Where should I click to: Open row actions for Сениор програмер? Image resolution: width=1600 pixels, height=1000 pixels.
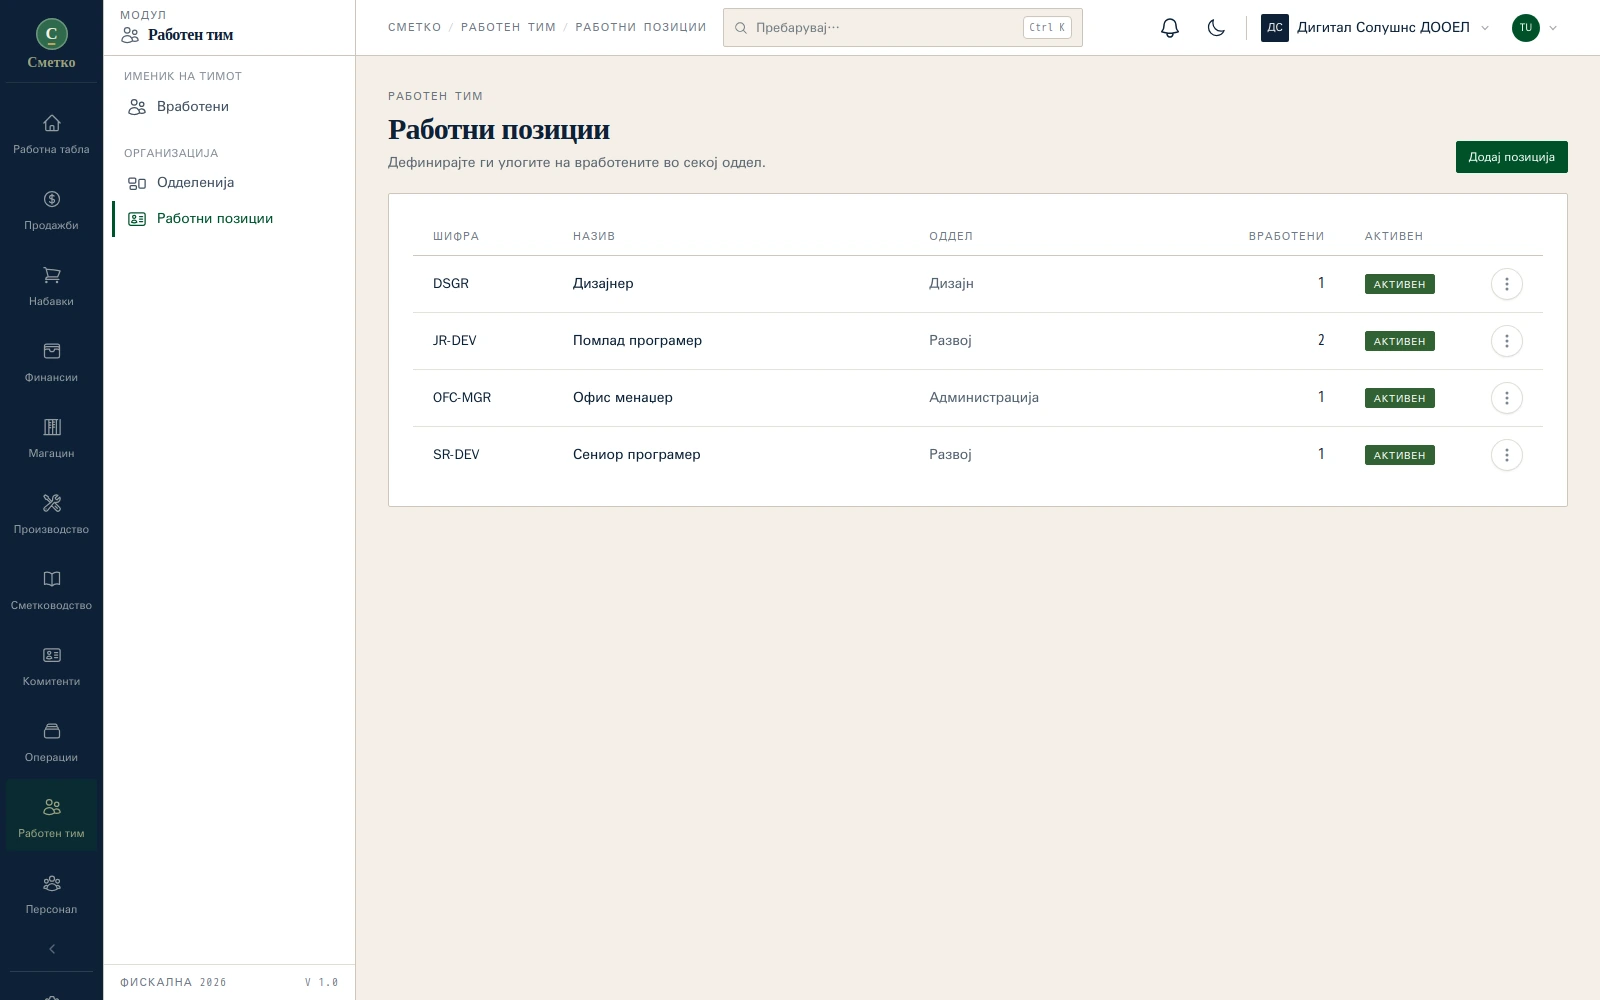1506,455
